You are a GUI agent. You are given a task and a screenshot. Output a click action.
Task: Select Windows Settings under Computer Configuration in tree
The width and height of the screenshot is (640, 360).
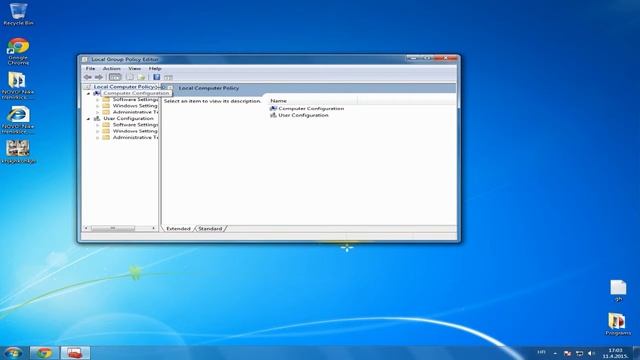click(135, 106)
